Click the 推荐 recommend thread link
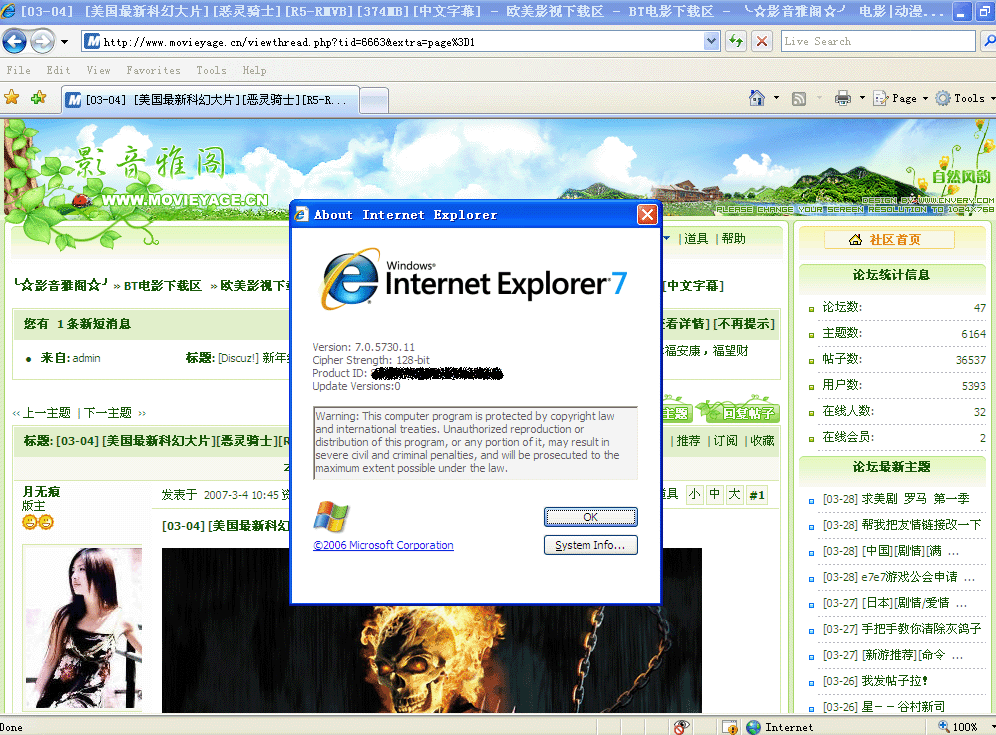This screenshot has width=996, height=735. tap(688, 440)
